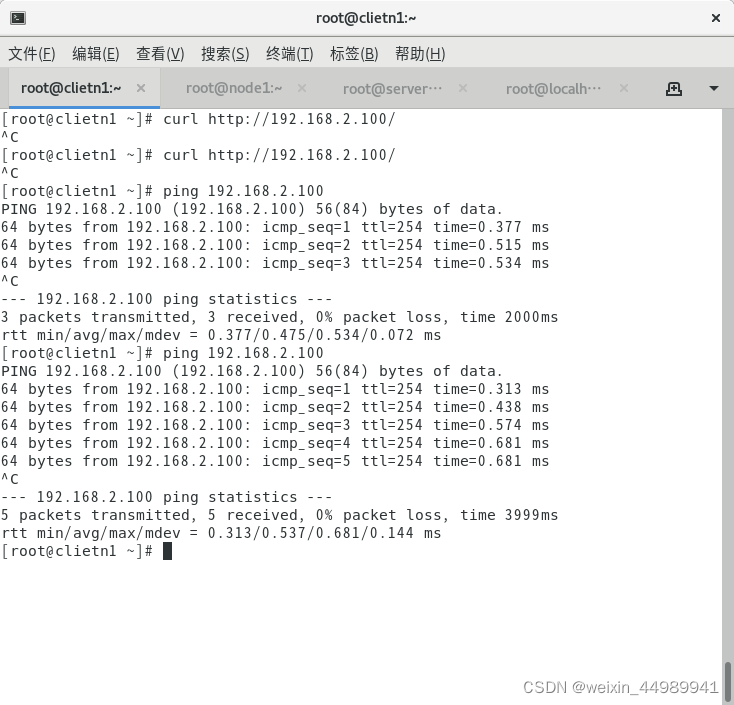Expand the tab list dropdown arrow
Image resolution: width=734 pixels, height=705 pixels.
pyautogui.click(x=713, y=88)
